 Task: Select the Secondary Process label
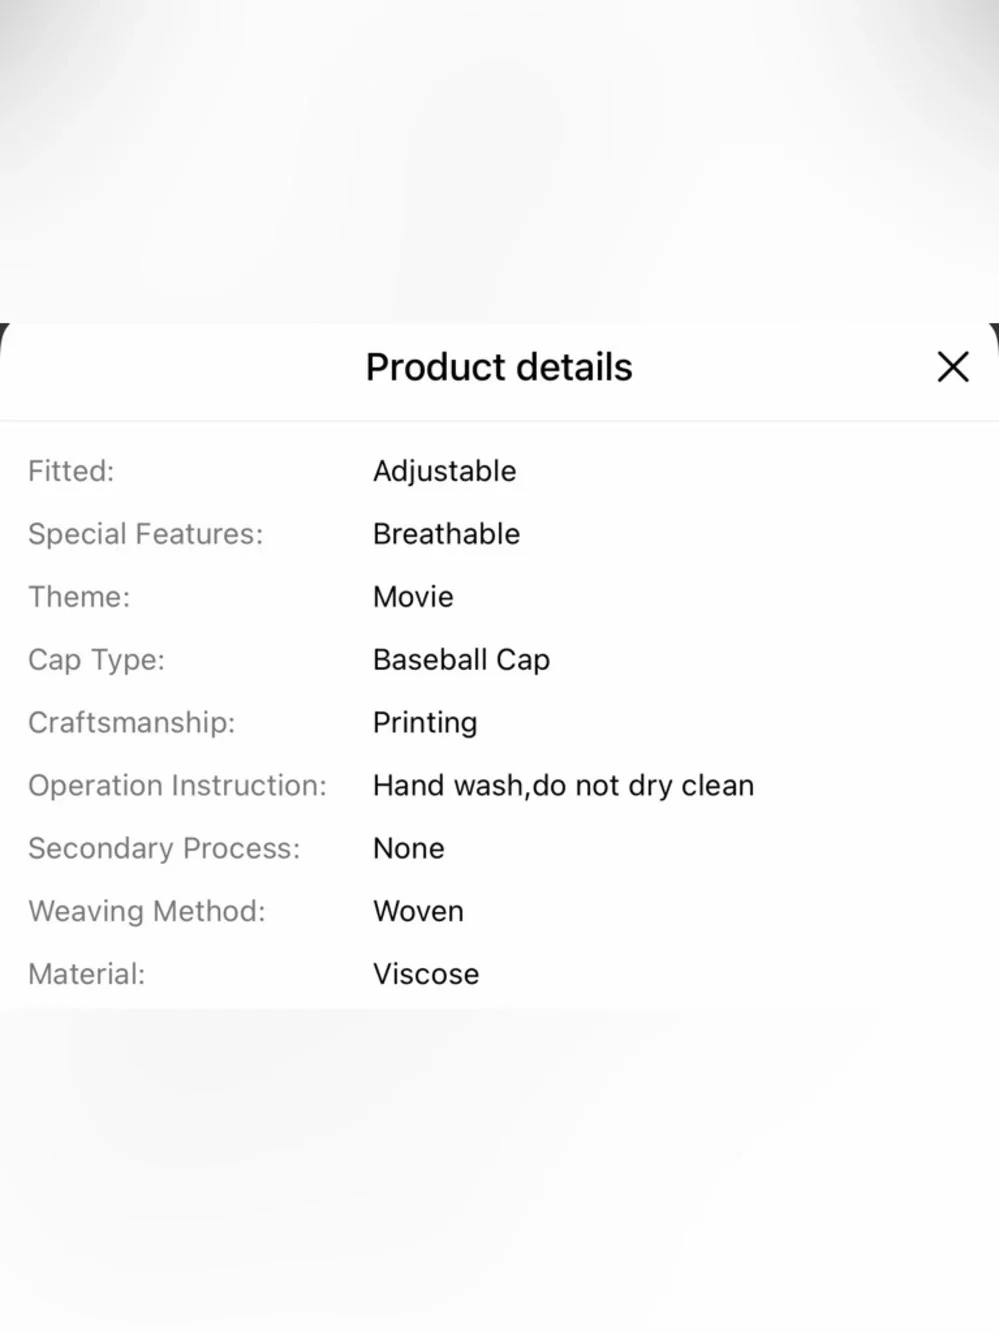(x=164, y=849)
